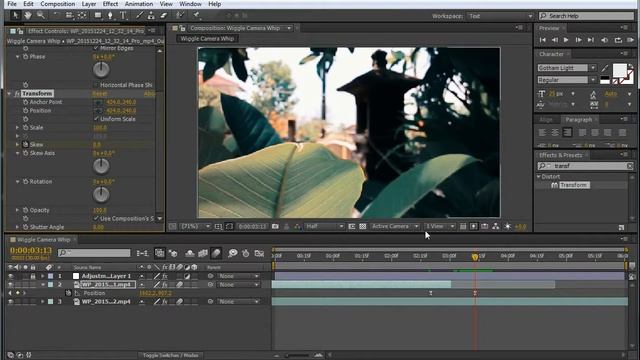Click the eyedropper in Character panel
640x360 pixels.
[605, 68]
